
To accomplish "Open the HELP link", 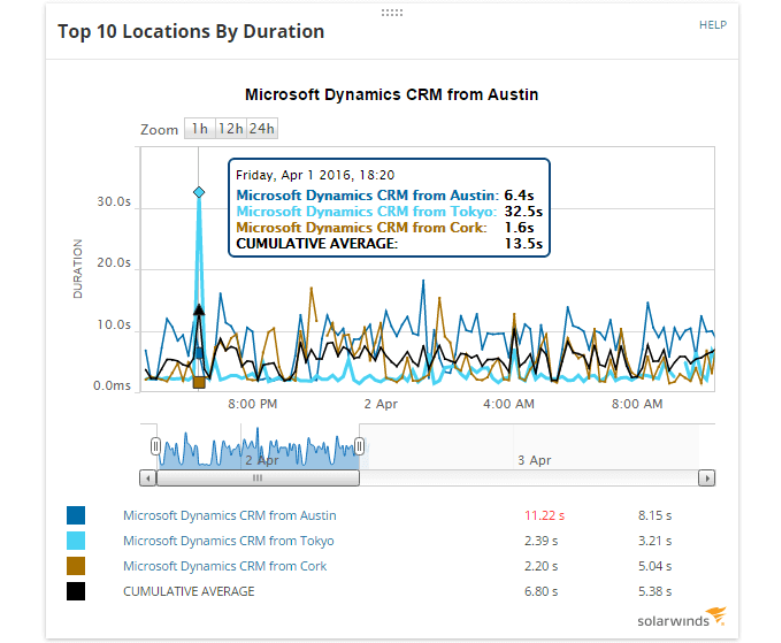I will point(713,25).
